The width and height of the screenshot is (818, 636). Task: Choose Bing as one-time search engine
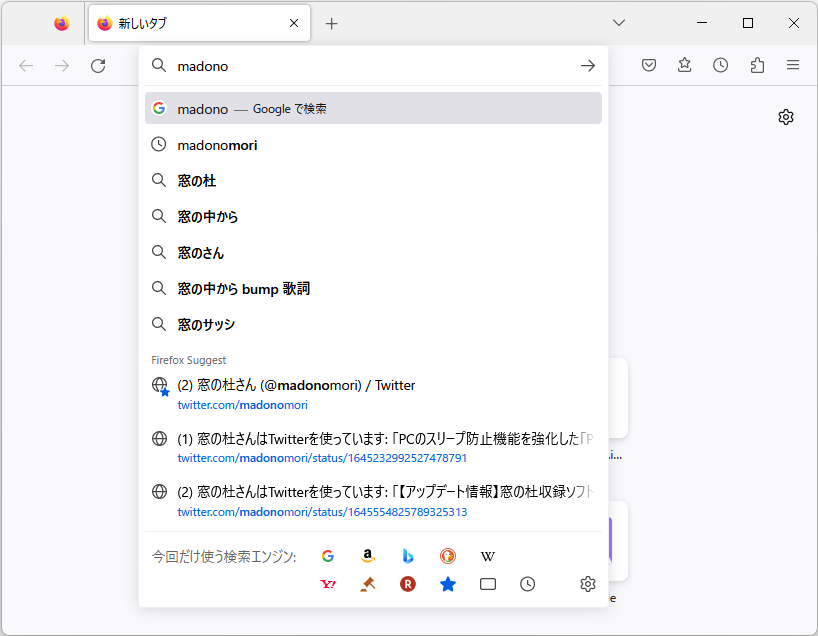click(408, 555)
